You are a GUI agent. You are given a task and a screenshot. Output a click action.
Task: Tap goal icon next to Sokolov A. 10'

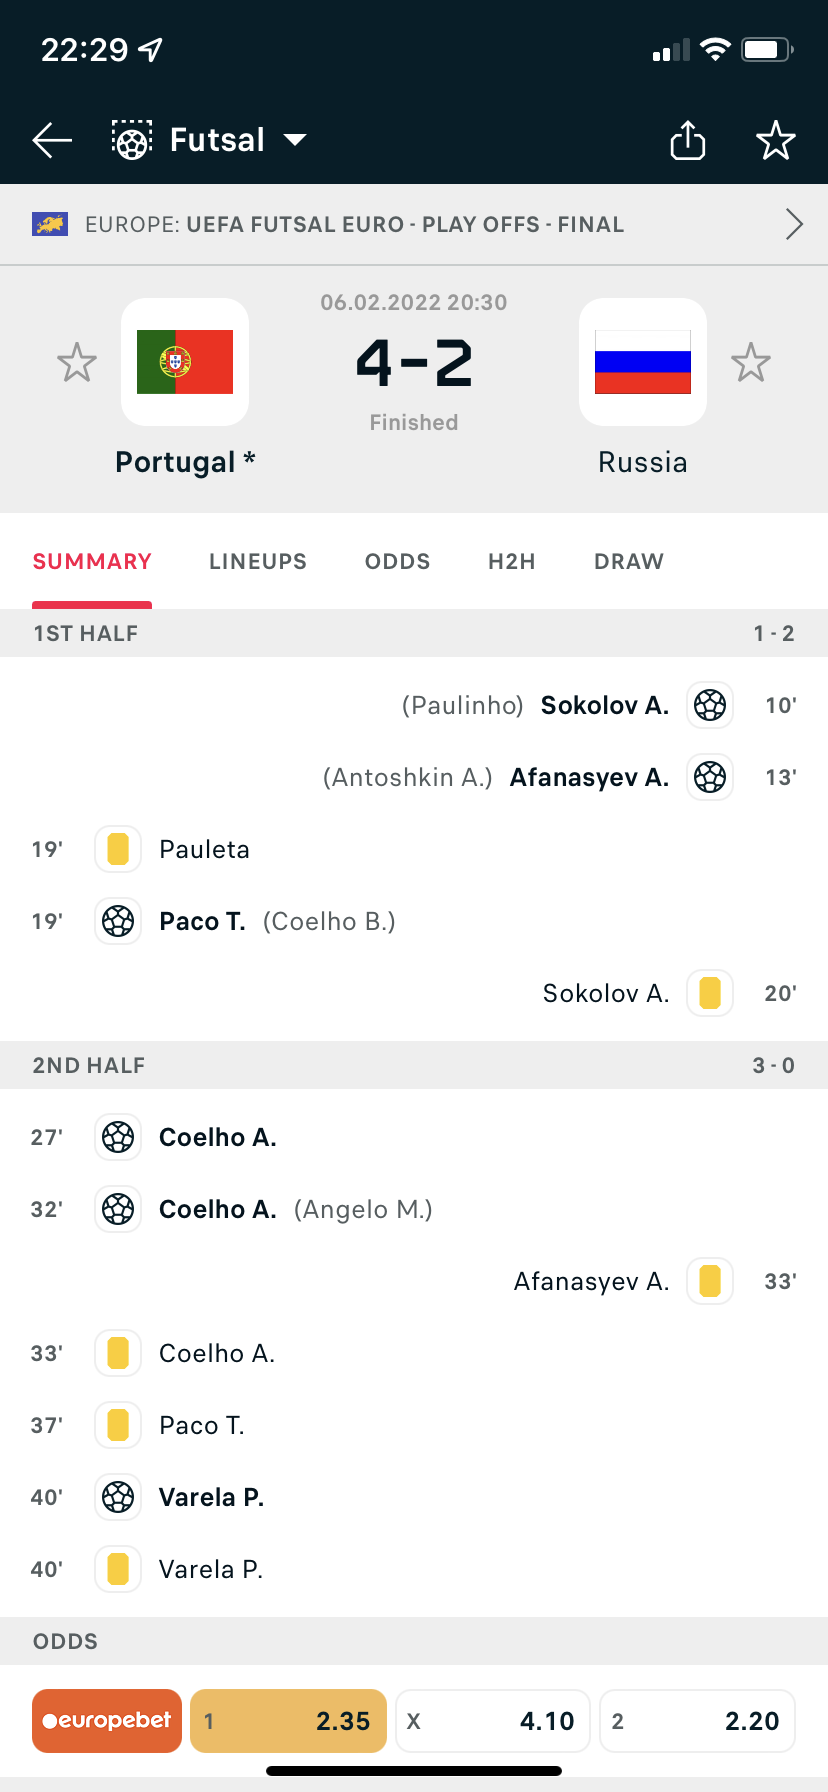[710, 705]
